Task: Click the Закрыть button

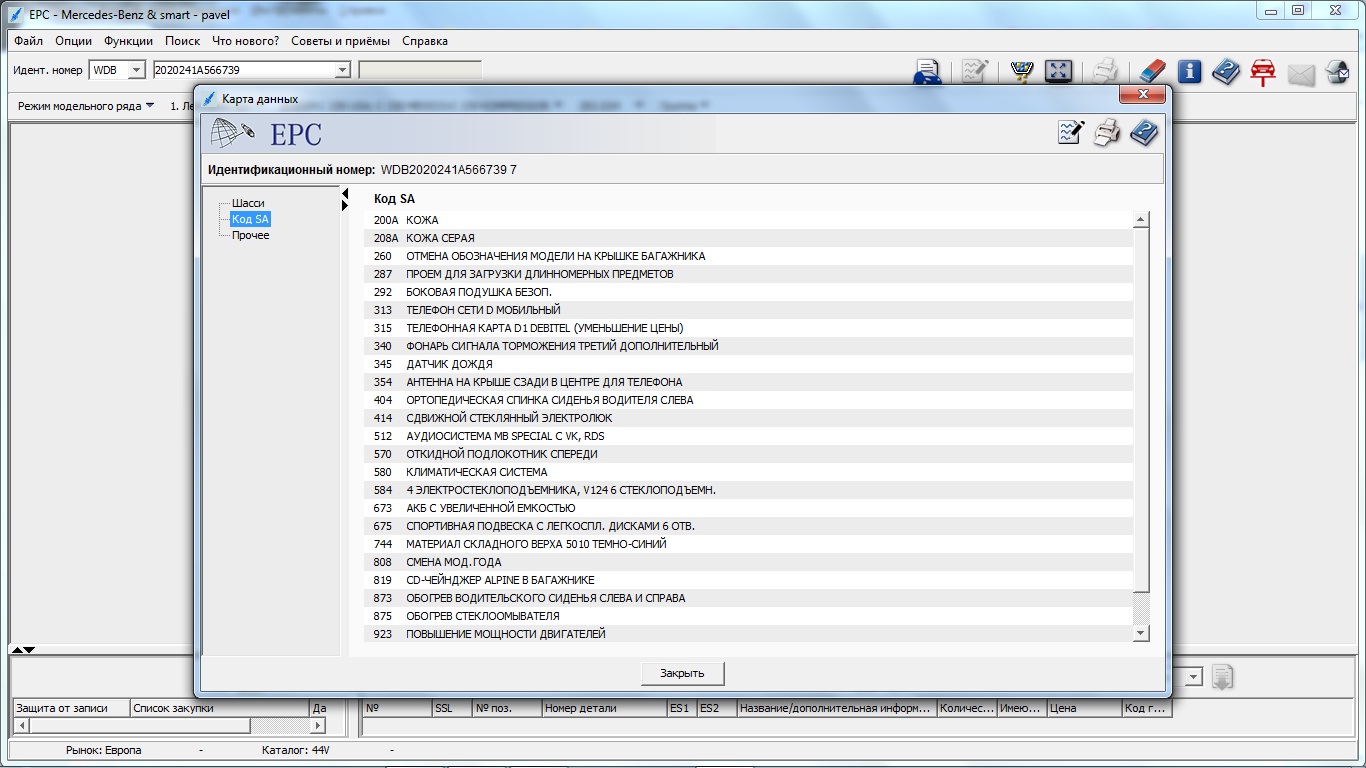Action: 682,673
